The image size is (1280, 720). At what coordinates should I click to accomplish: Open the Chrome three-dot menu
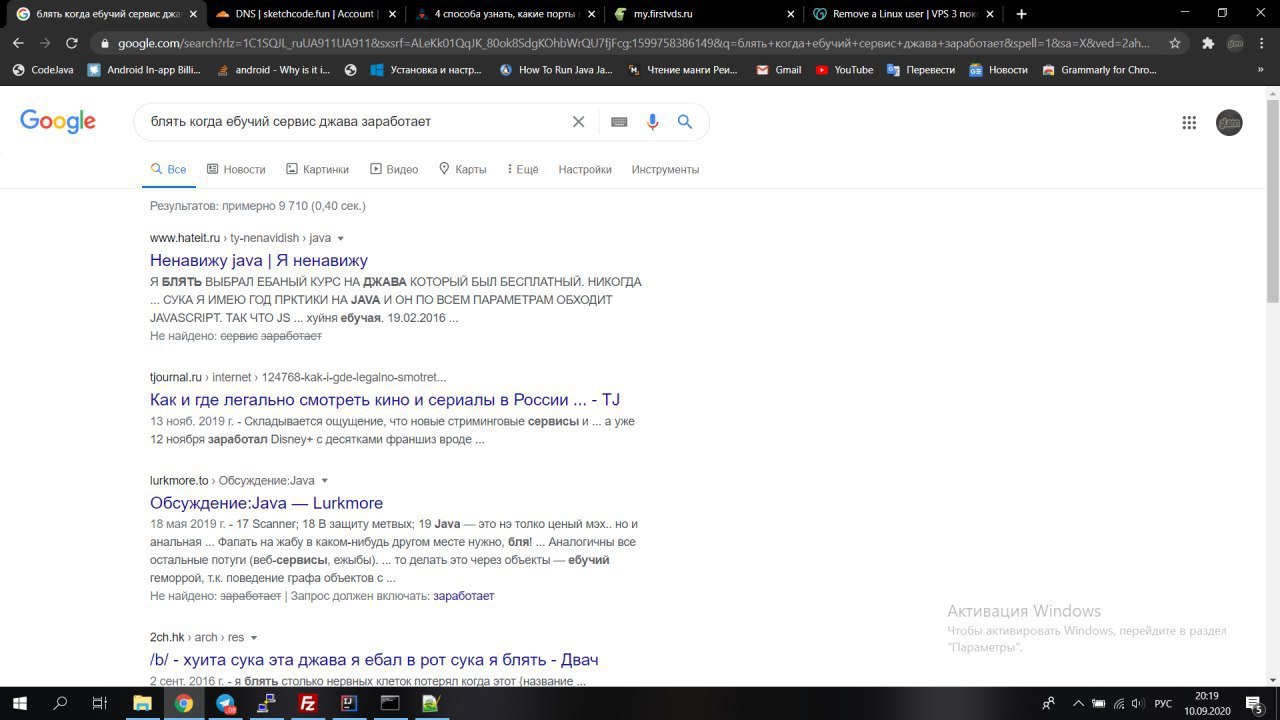point(1264,43)
